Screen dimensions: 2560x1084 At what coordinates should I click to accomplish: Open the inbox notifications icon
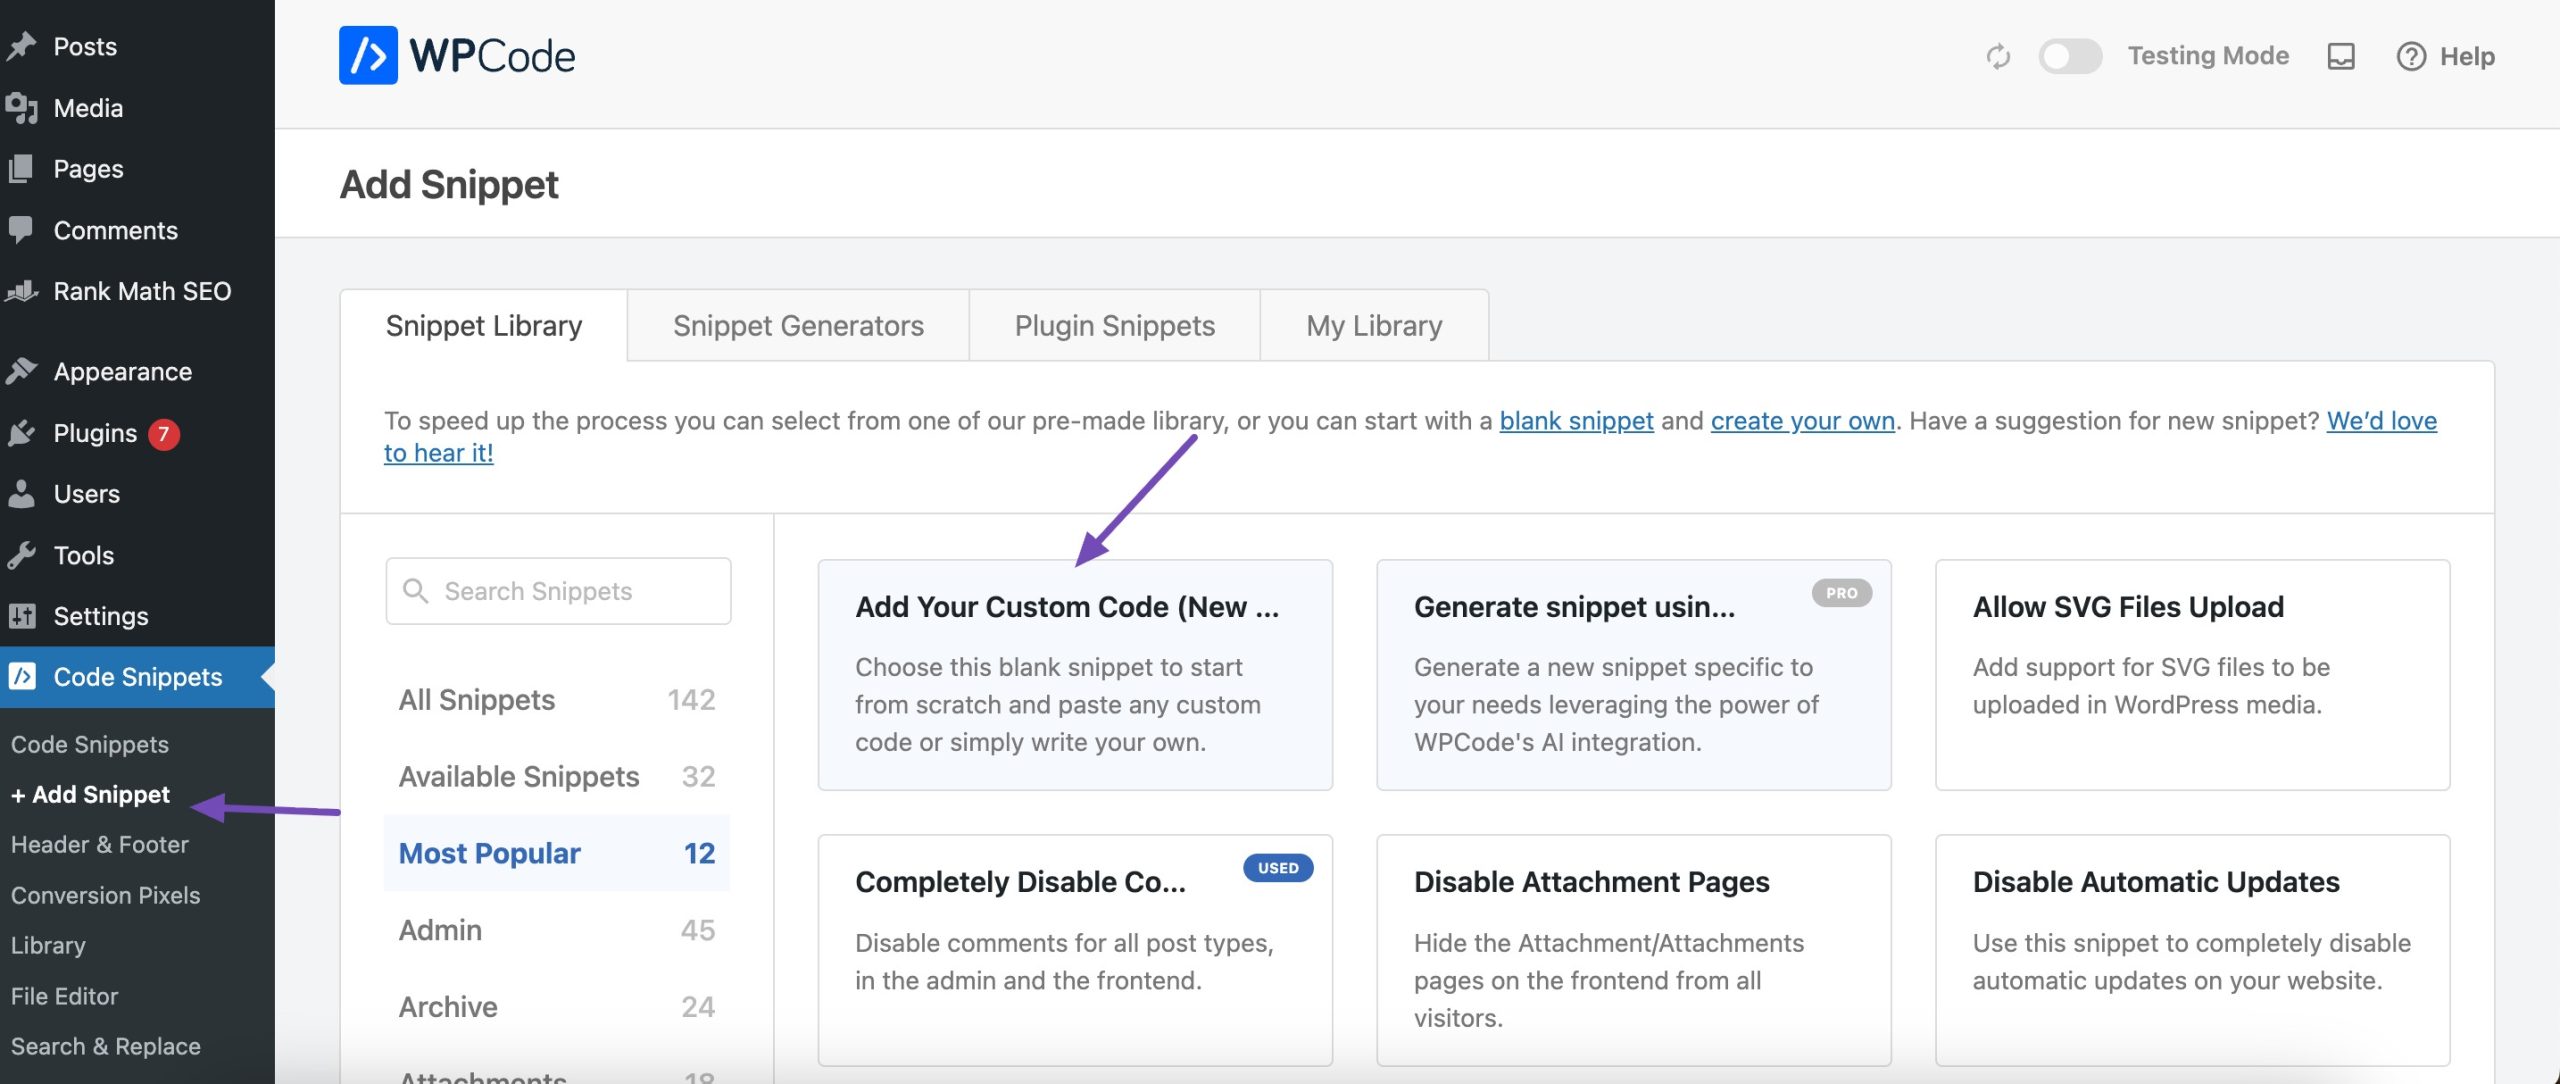point(2341,56)
